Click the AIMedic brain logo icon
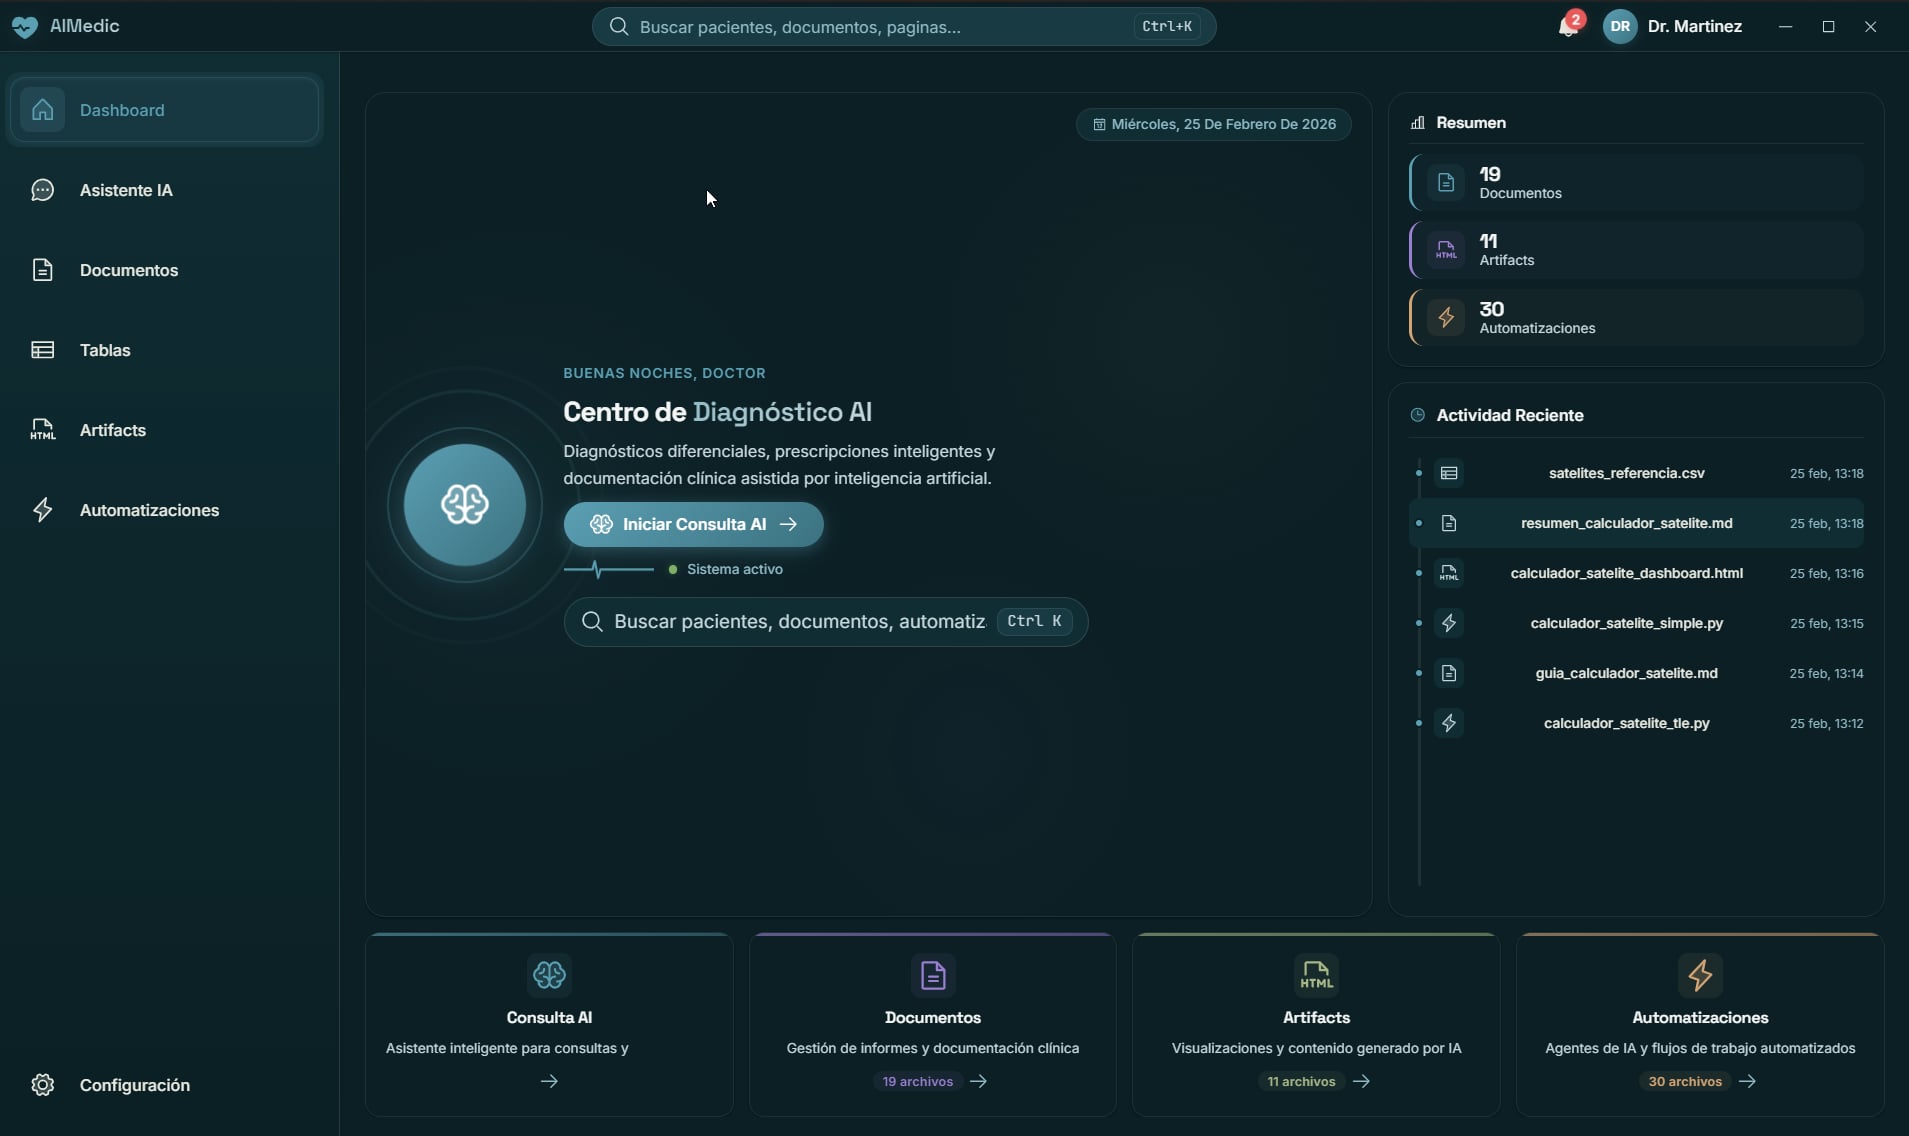 (25, 27)
